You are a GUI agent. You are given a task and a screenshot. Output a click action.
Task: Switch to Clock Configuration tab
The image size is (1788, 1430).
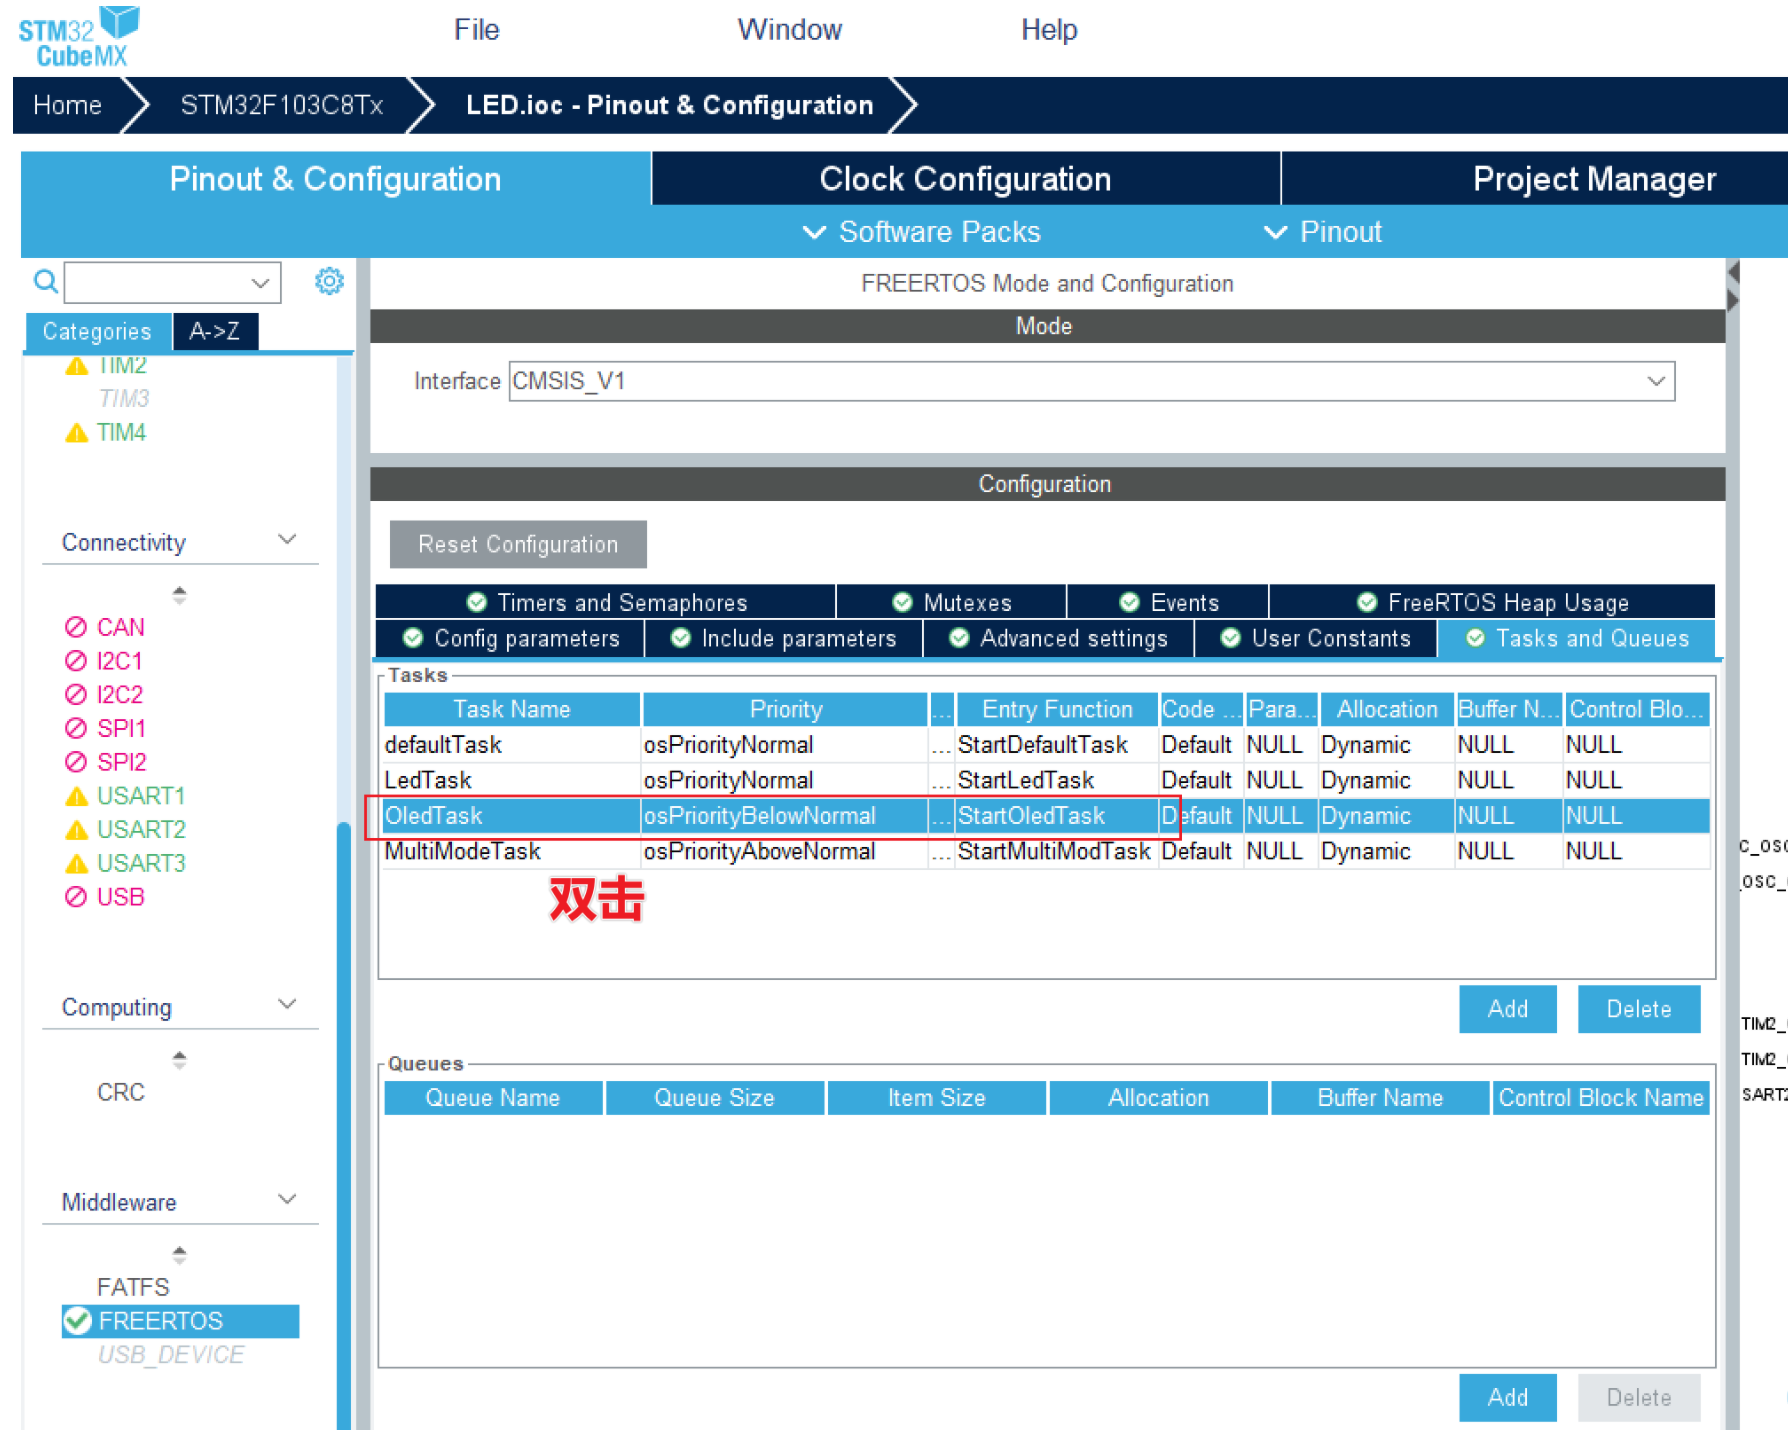pyautogui.click(x=965, y=179)
